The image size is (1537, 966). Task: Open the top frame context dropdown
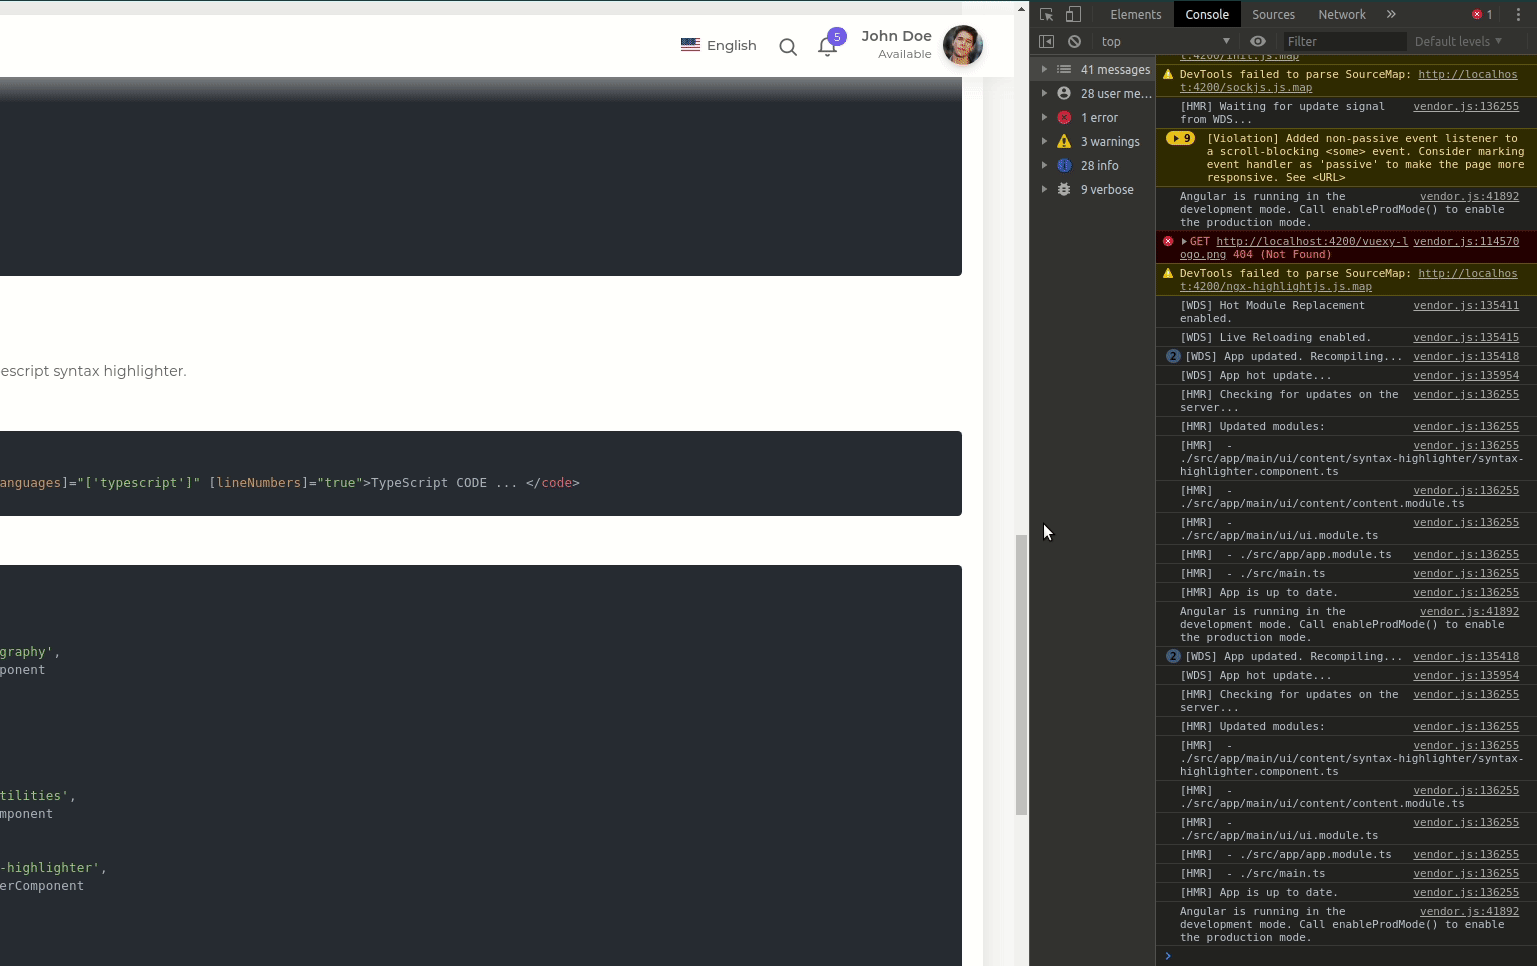click(x=1165, y=41)
